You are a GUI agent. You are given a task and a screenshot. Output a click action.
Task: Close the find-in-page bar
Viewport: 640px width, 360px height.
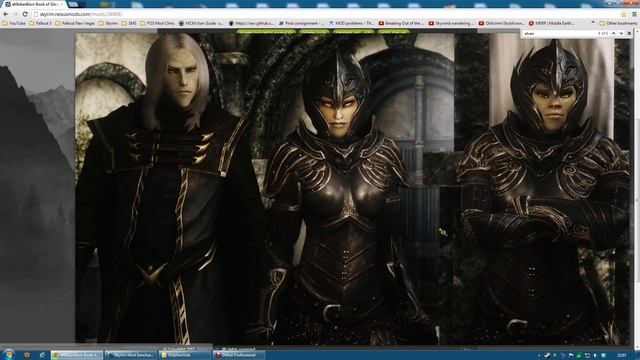[x=629, y=33]
